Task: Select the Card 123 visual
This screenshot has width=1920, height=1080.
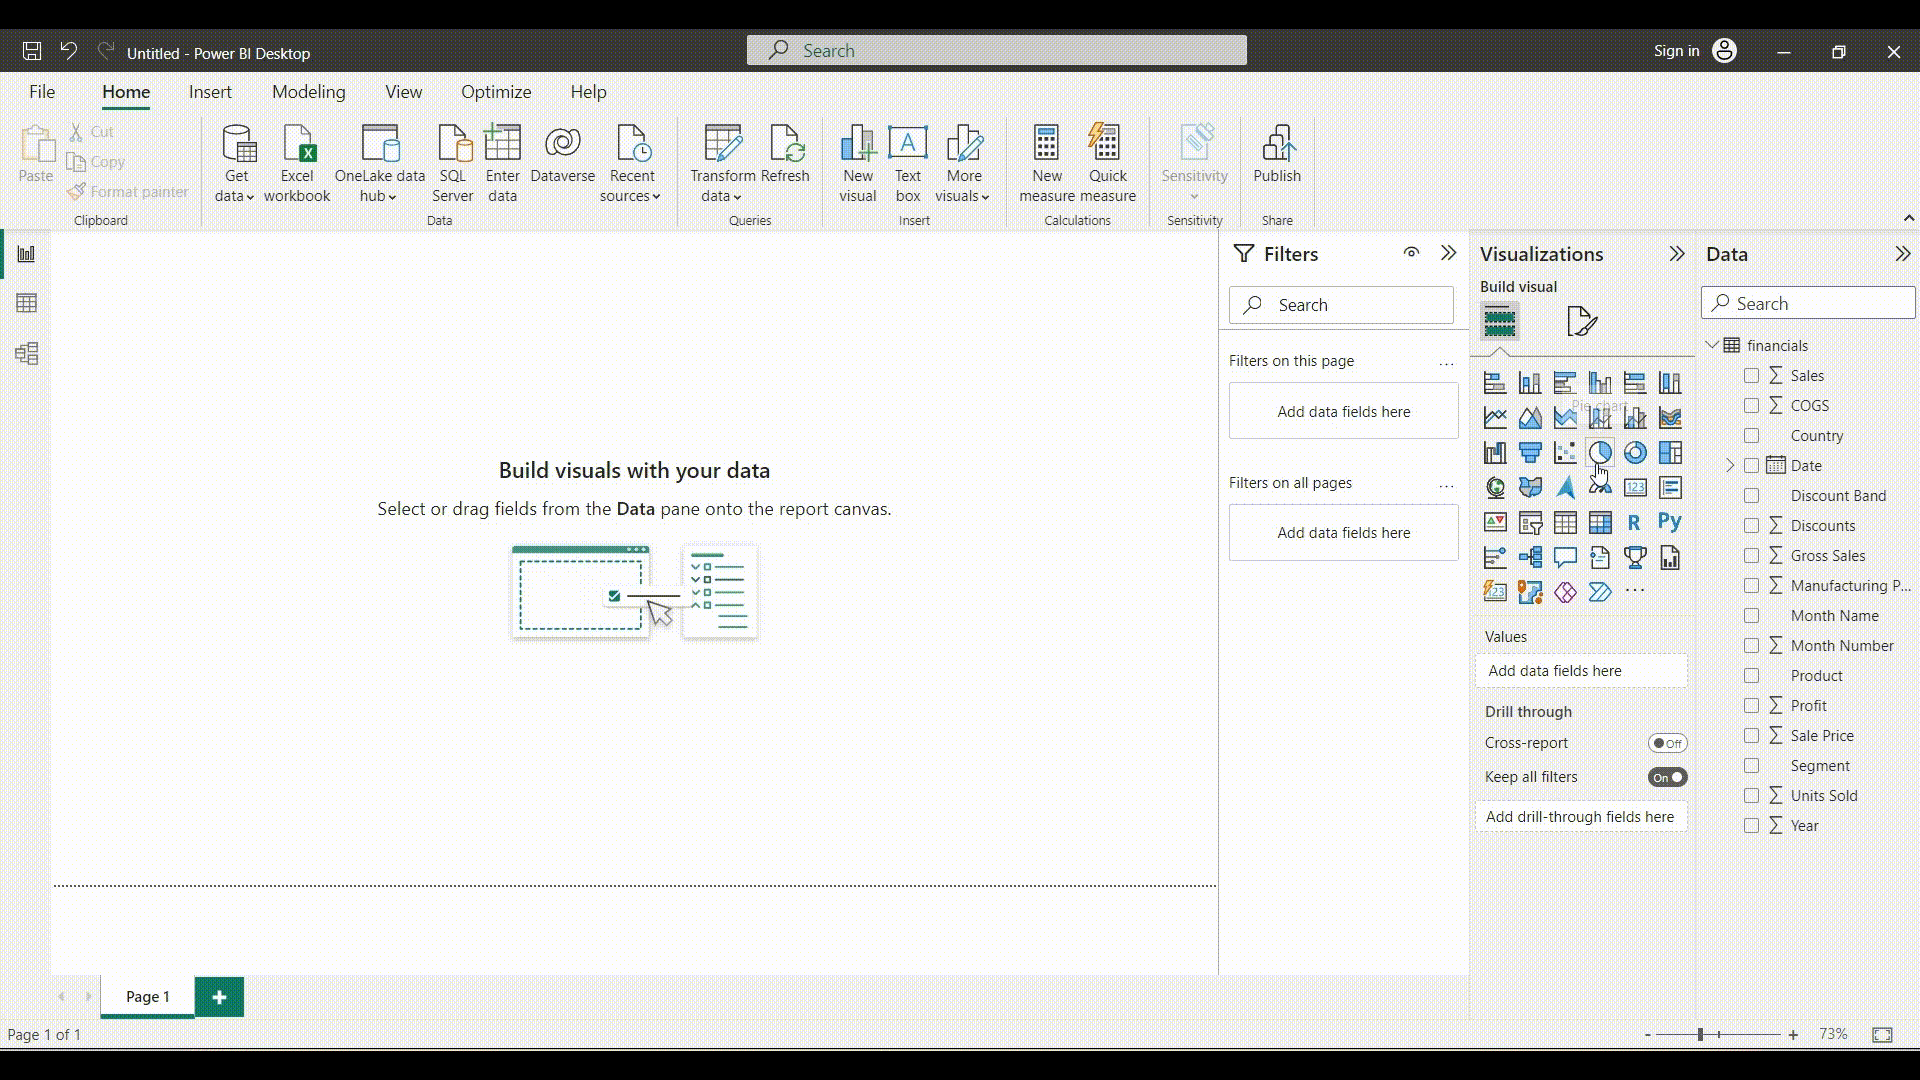Action: point(1635,488)
